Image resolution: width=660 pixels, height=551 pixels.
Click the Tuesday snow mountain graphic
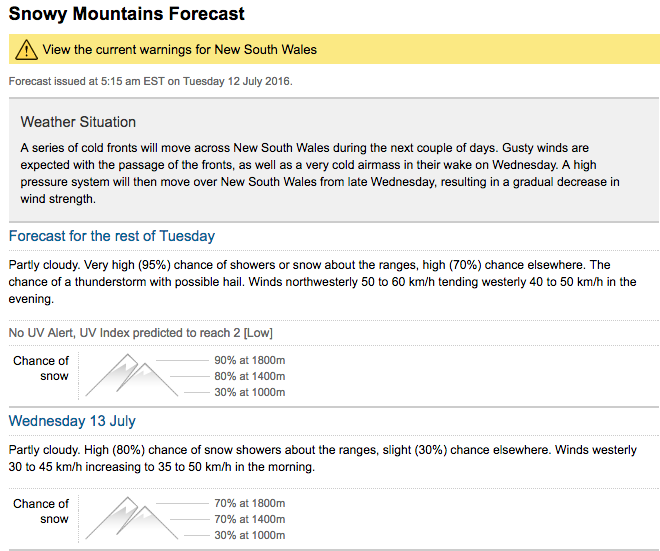click(x=132, y=375)
